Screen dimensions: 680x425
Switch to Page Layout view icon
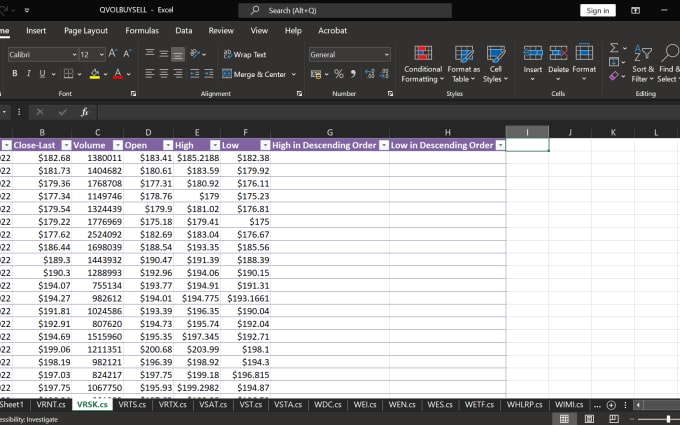tap(589, 419)
